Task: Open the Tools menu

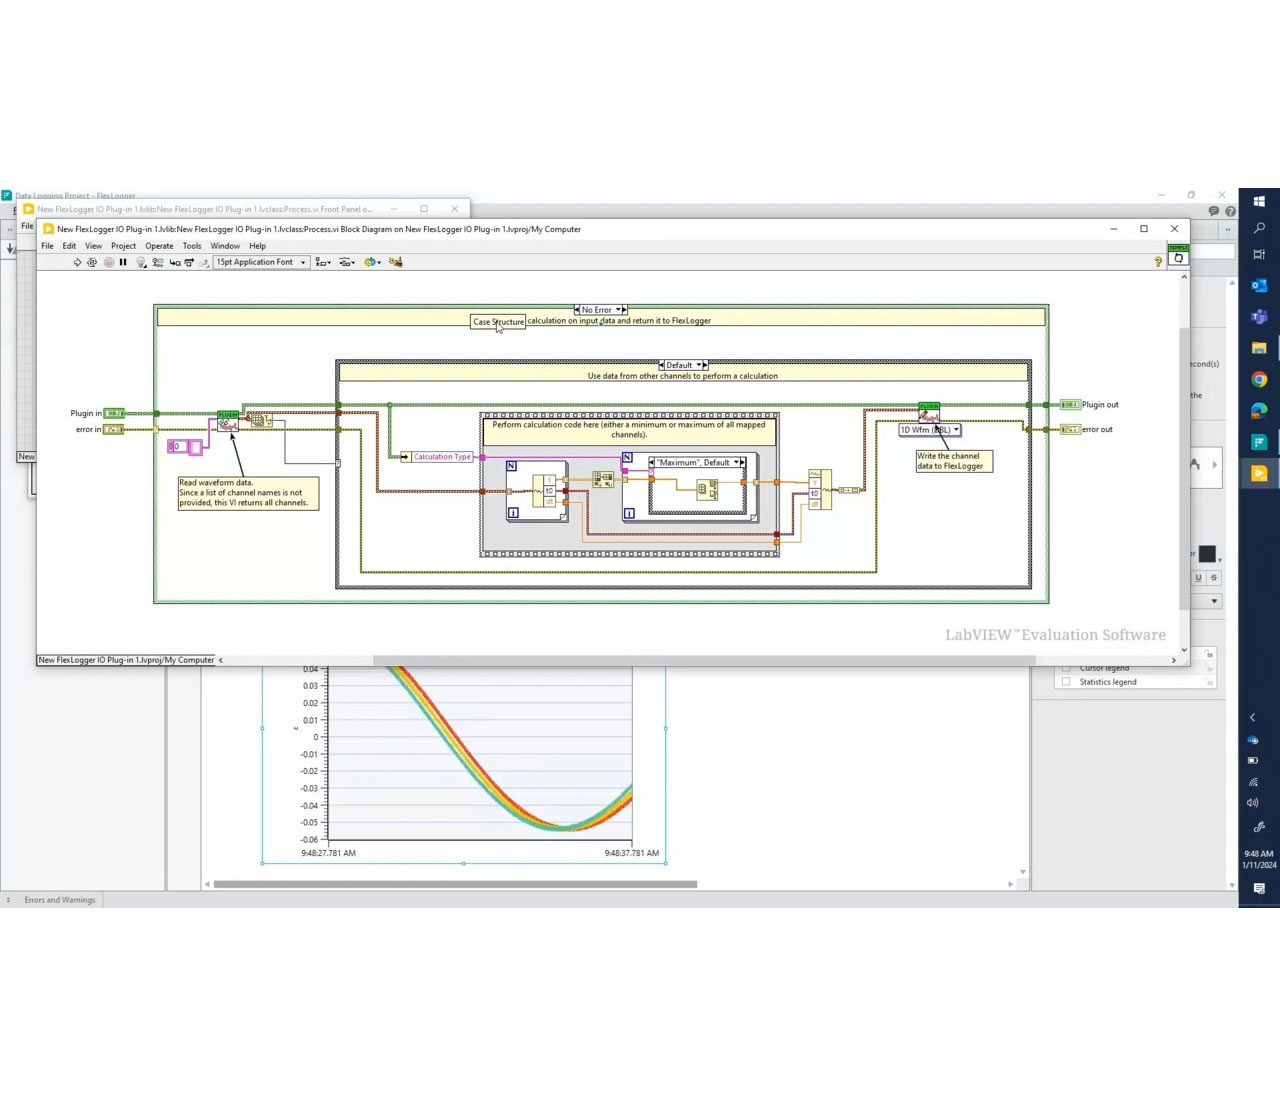Action: click(192, 246)
